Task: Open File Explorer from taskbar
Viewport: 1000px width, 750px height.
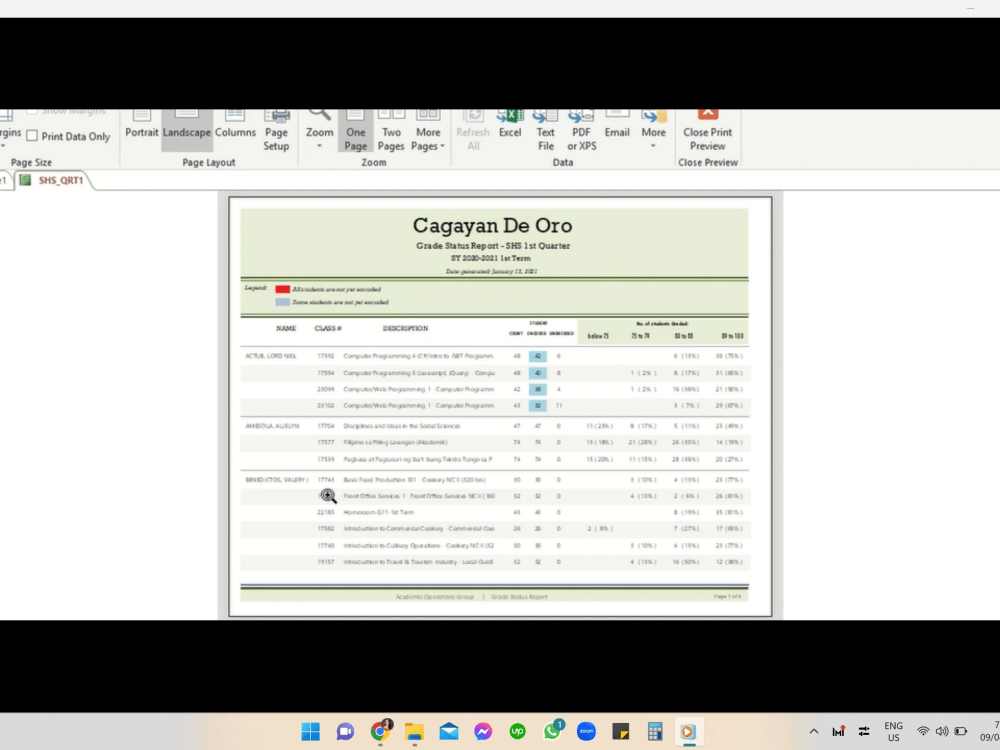Action: click(415, 732)
